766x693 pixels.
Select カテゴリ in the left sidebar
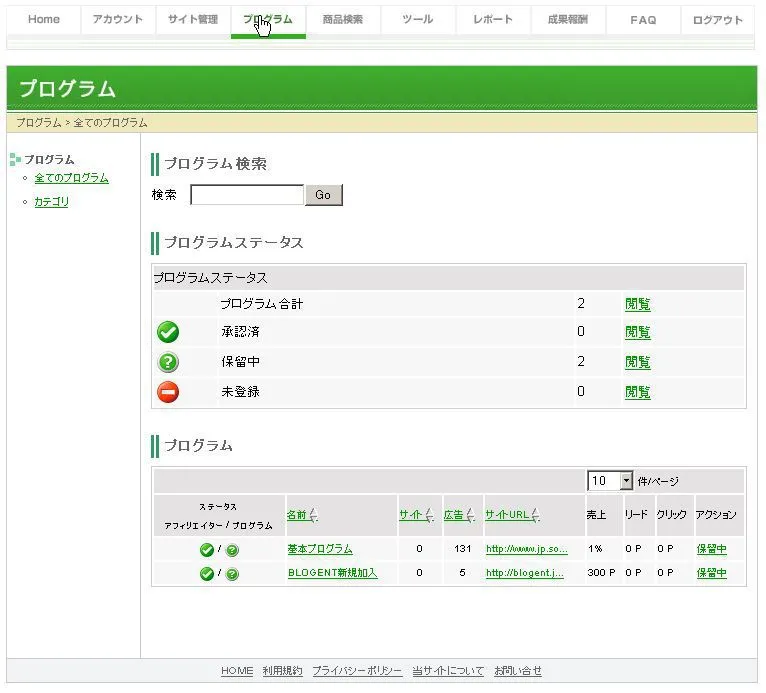(52, 202)
